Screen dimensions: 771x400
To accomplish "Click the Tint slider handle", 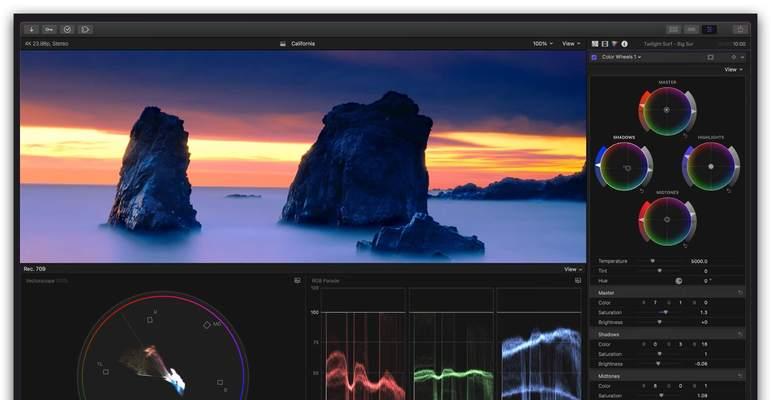I will click(659, 271).
